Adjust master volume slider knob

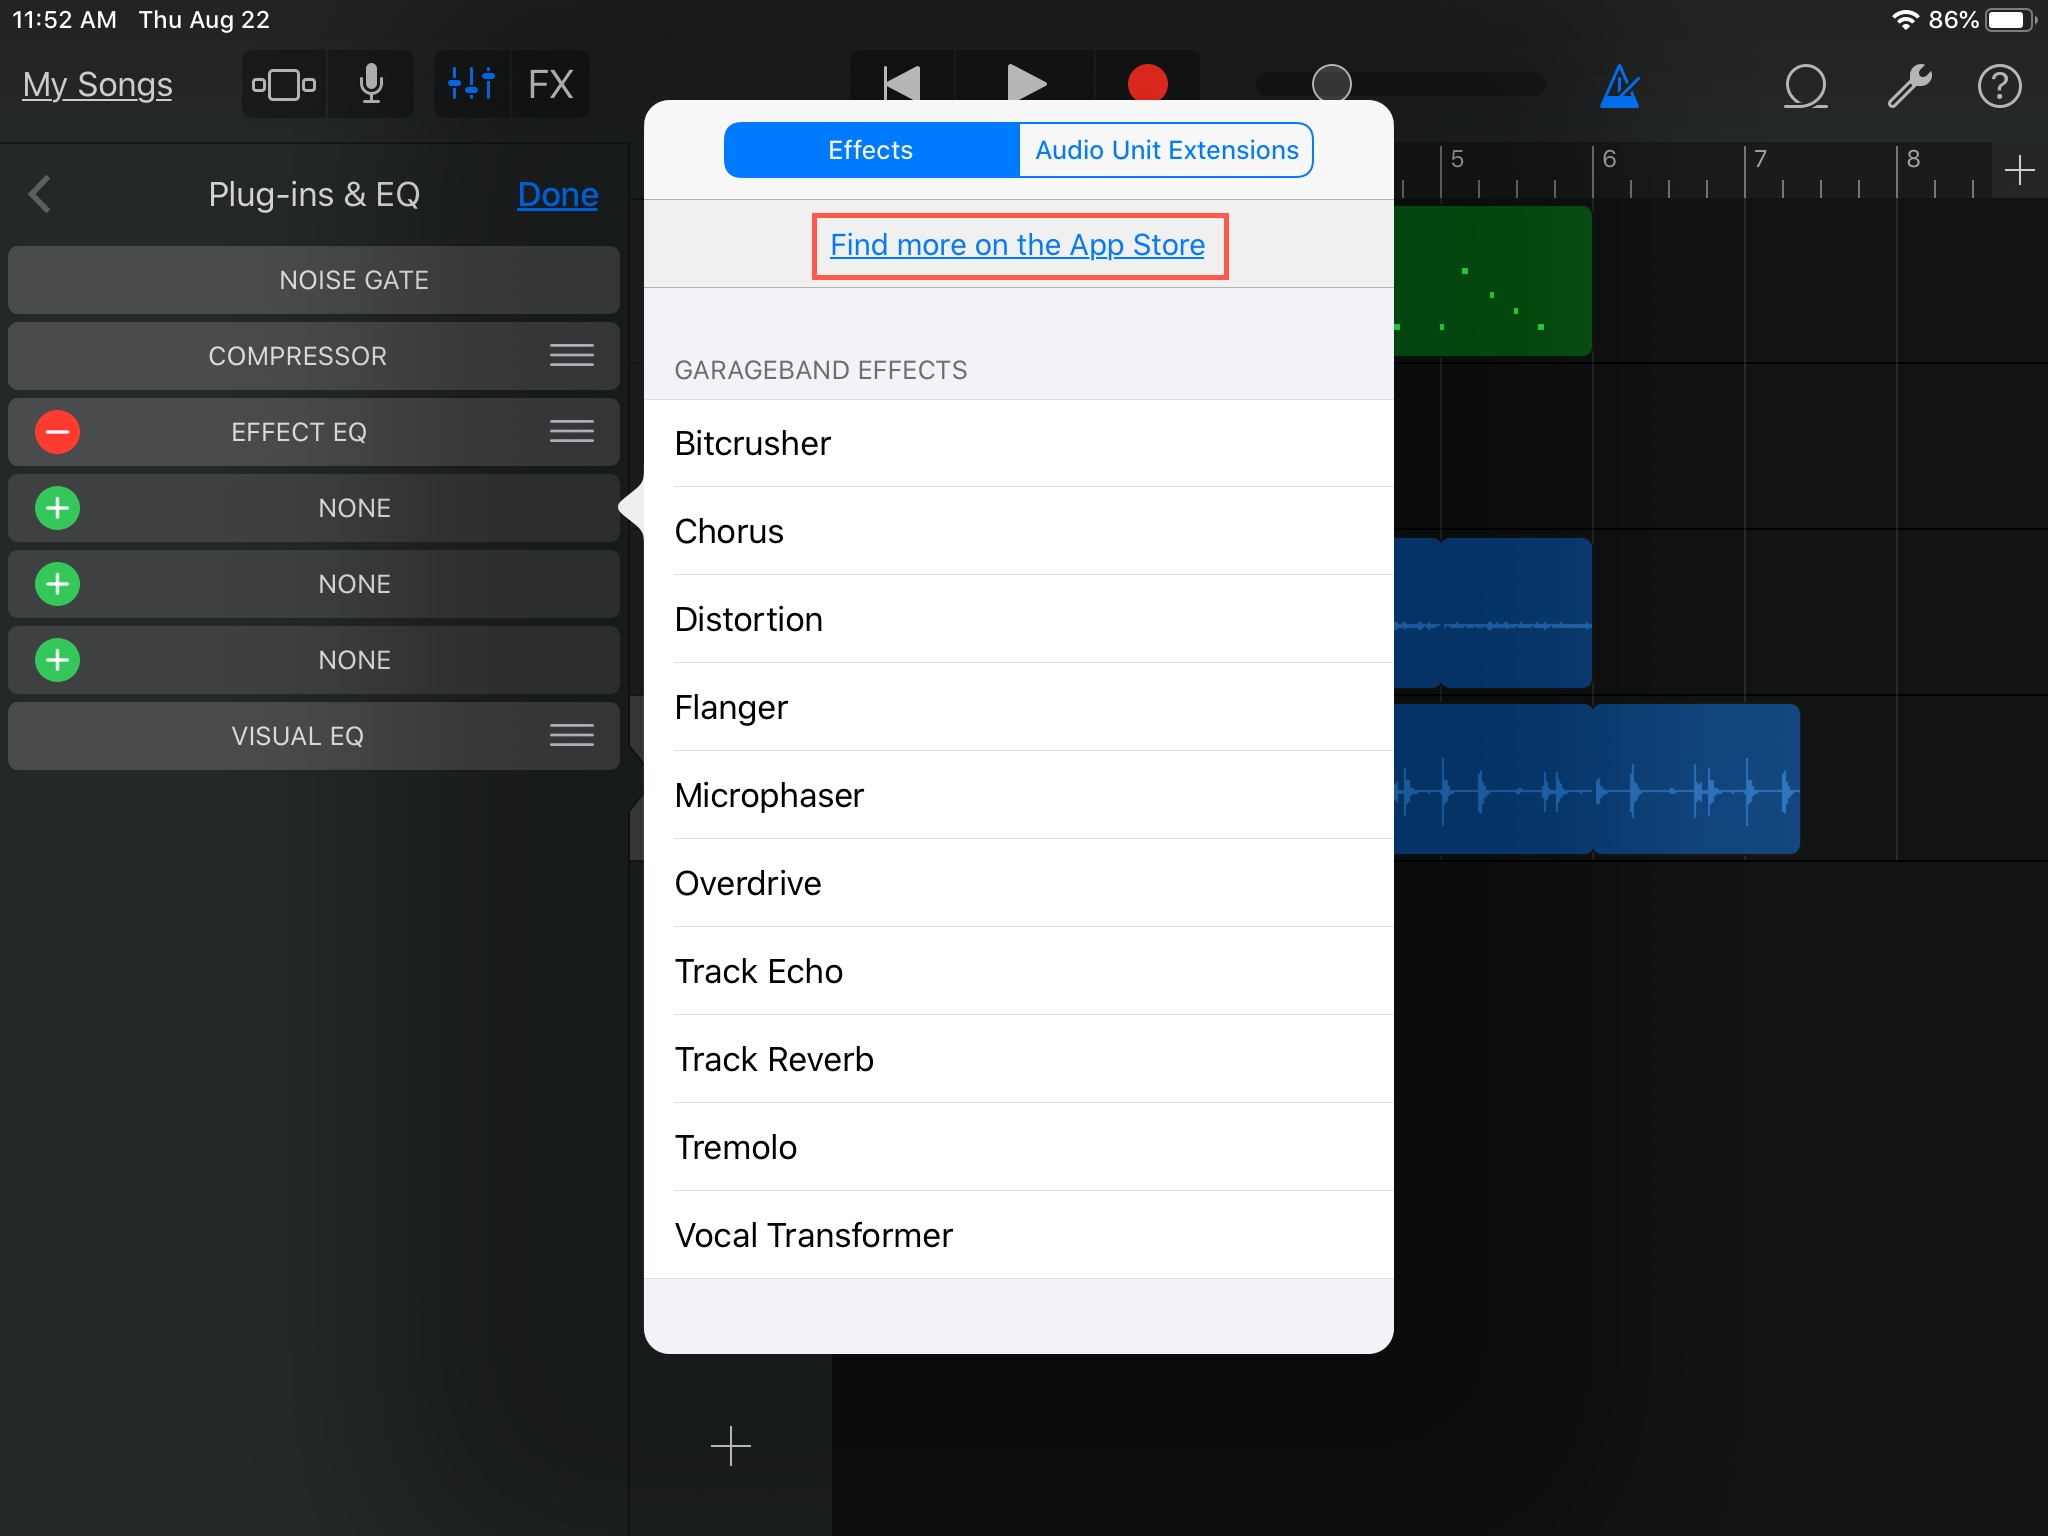(1332, 84)
